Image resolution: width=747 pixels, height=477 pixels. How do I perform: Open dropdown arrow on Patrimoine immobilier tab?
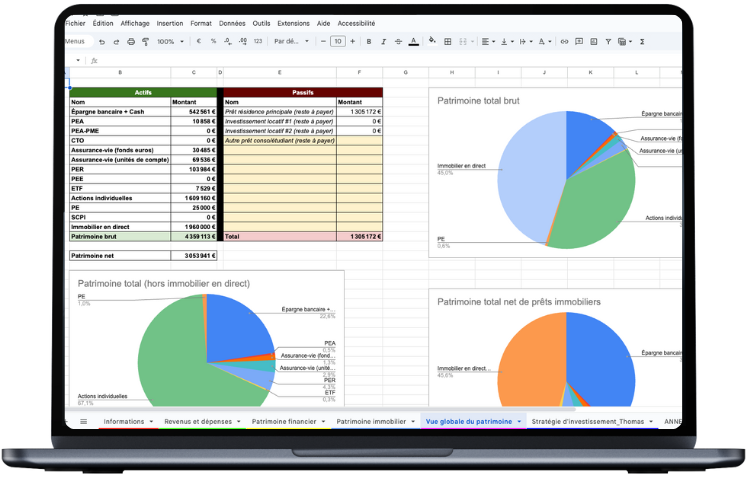point(413,421)
